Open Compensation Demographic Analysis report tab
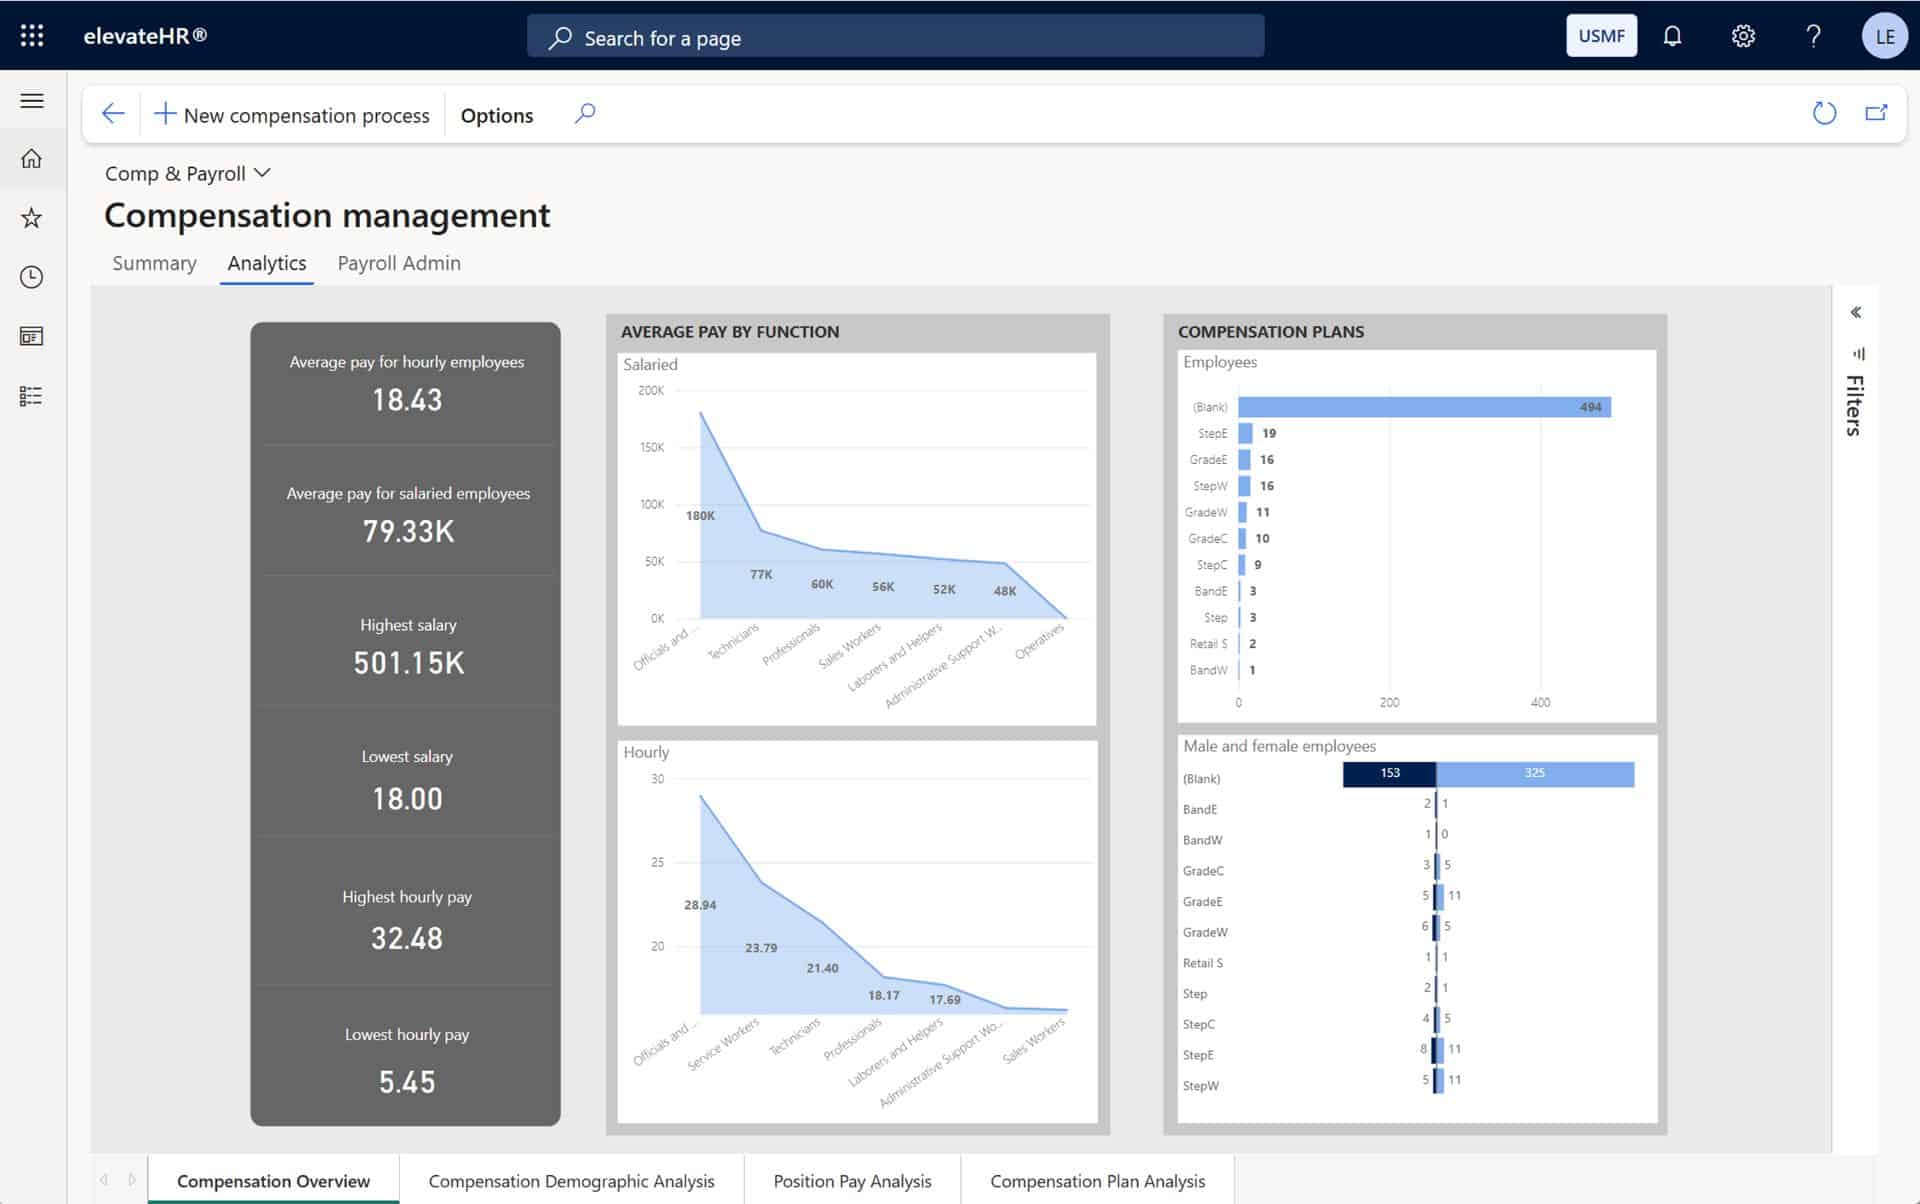Image resolution: width=1920 pixels, height=1204 pixels. (571, 1181)
